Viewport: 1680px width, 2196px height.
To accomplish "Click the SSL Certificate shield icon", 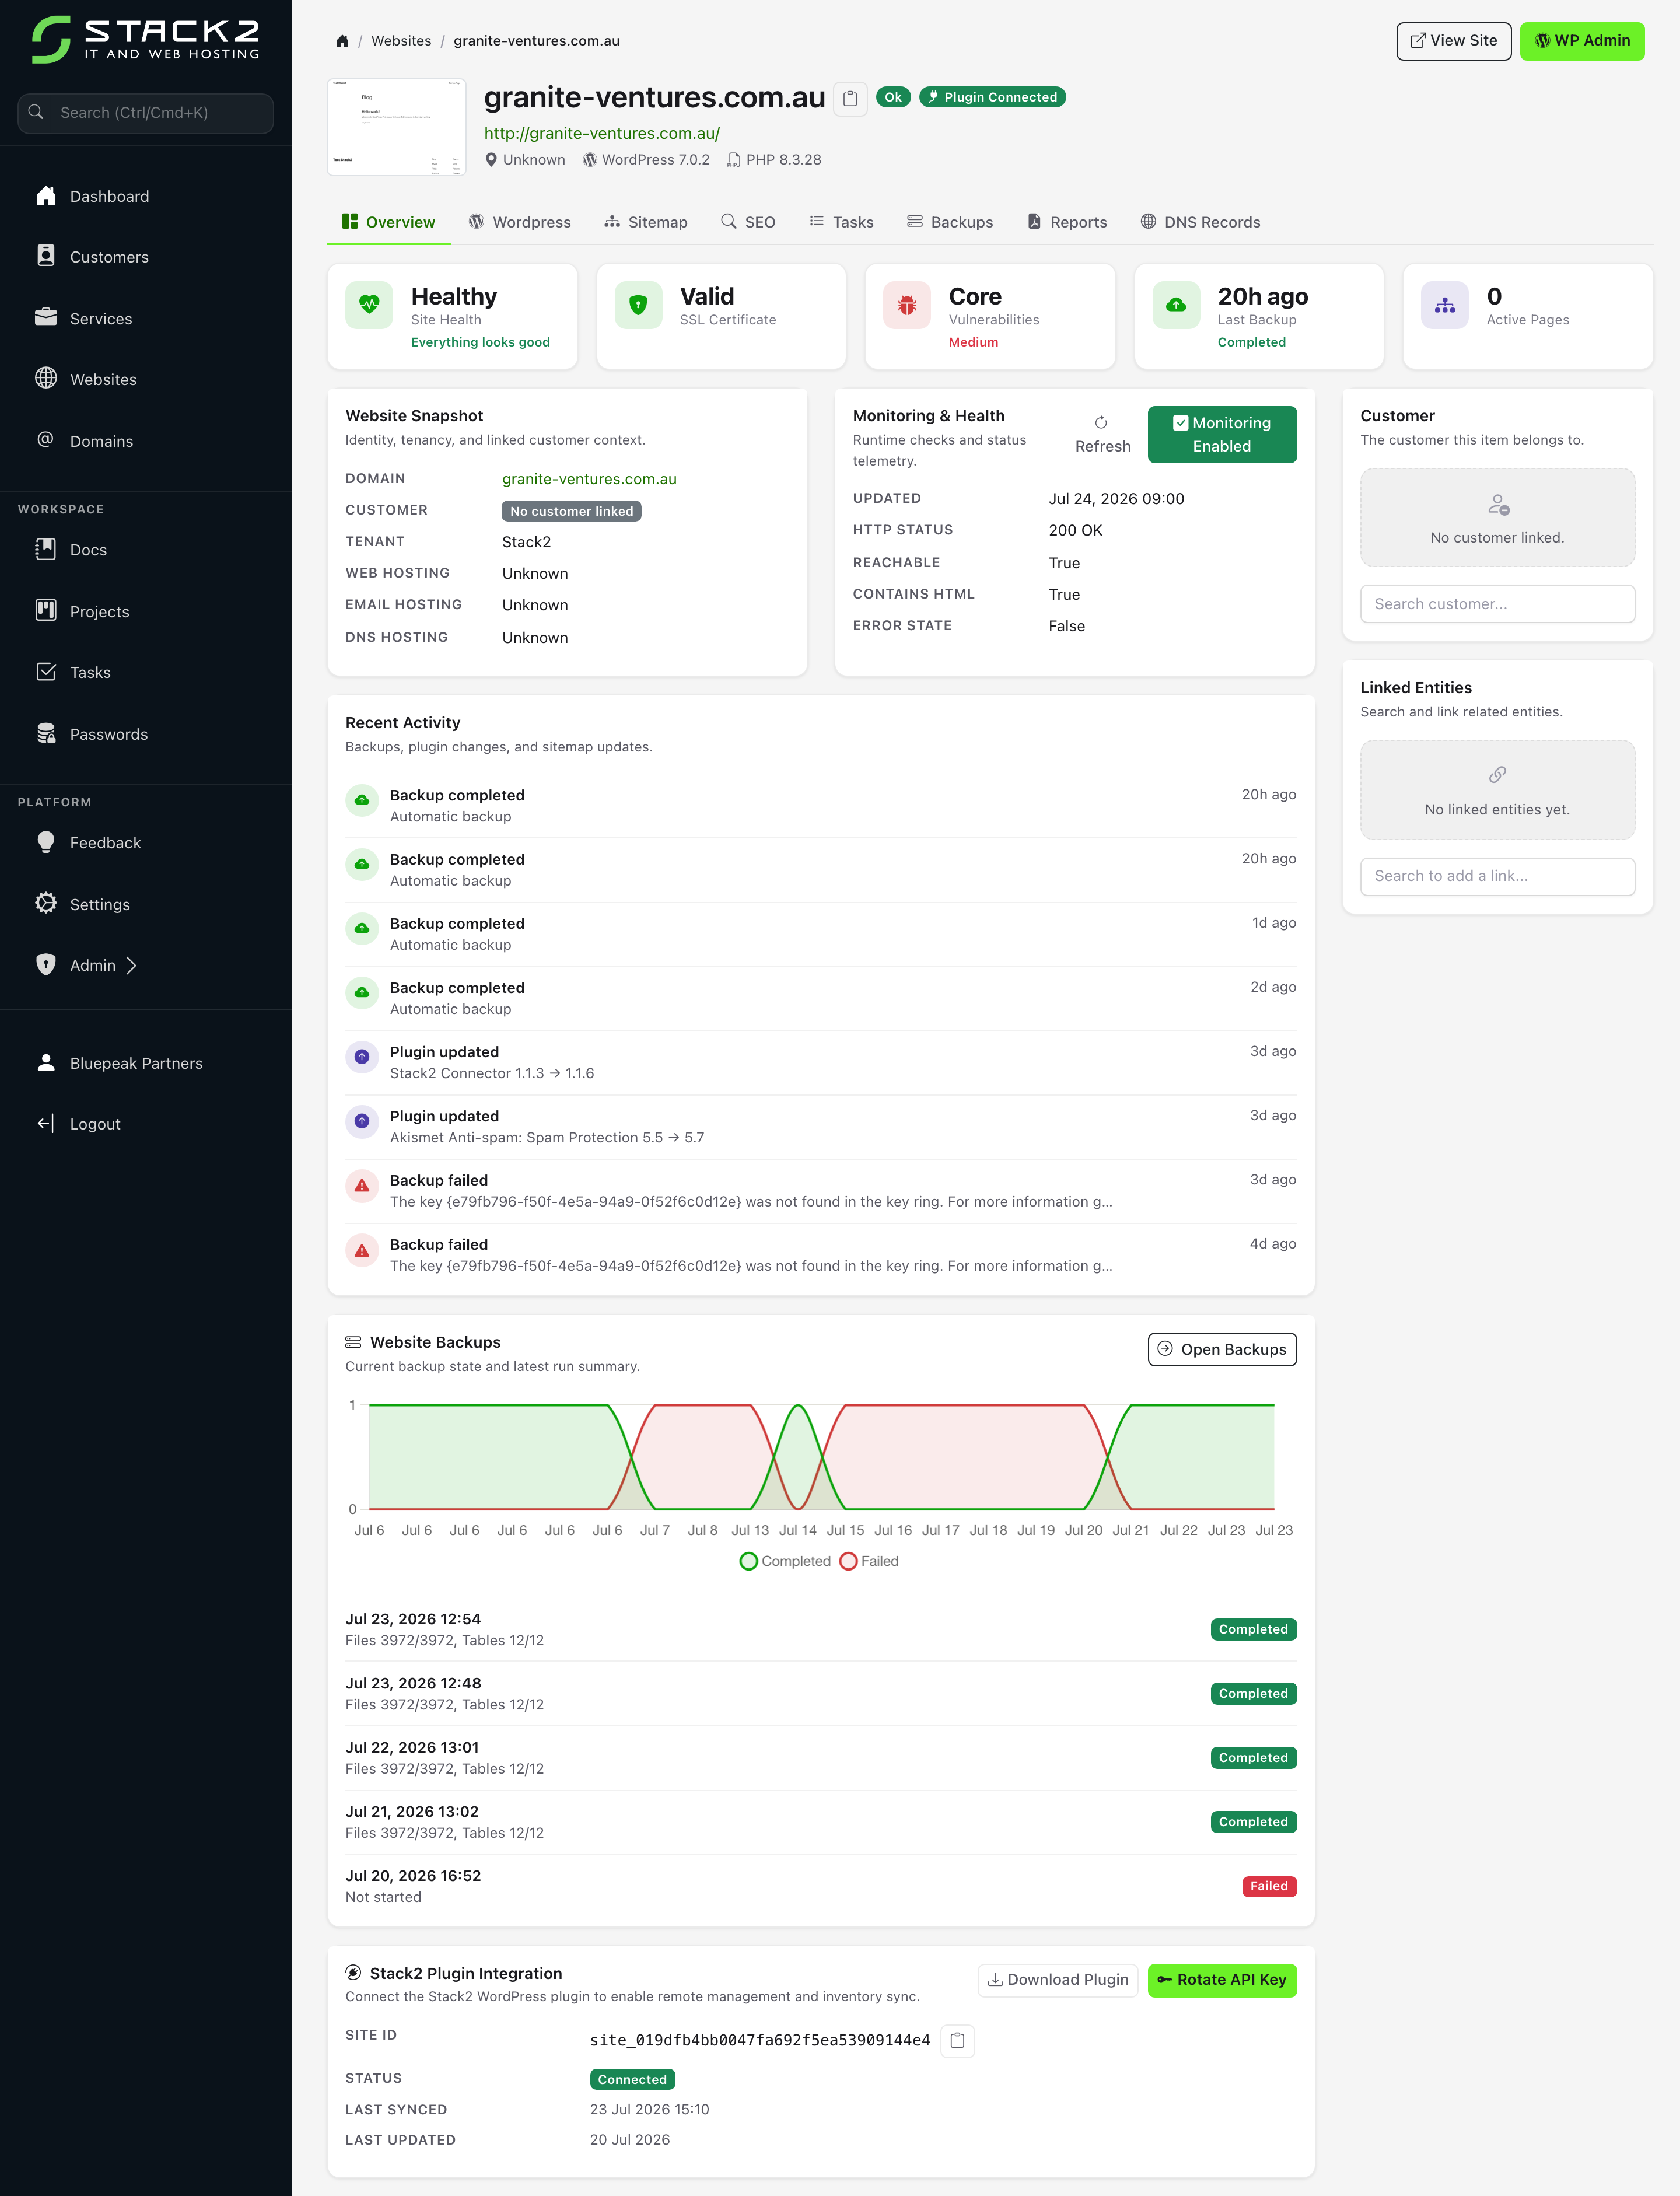I will [638, 305].
